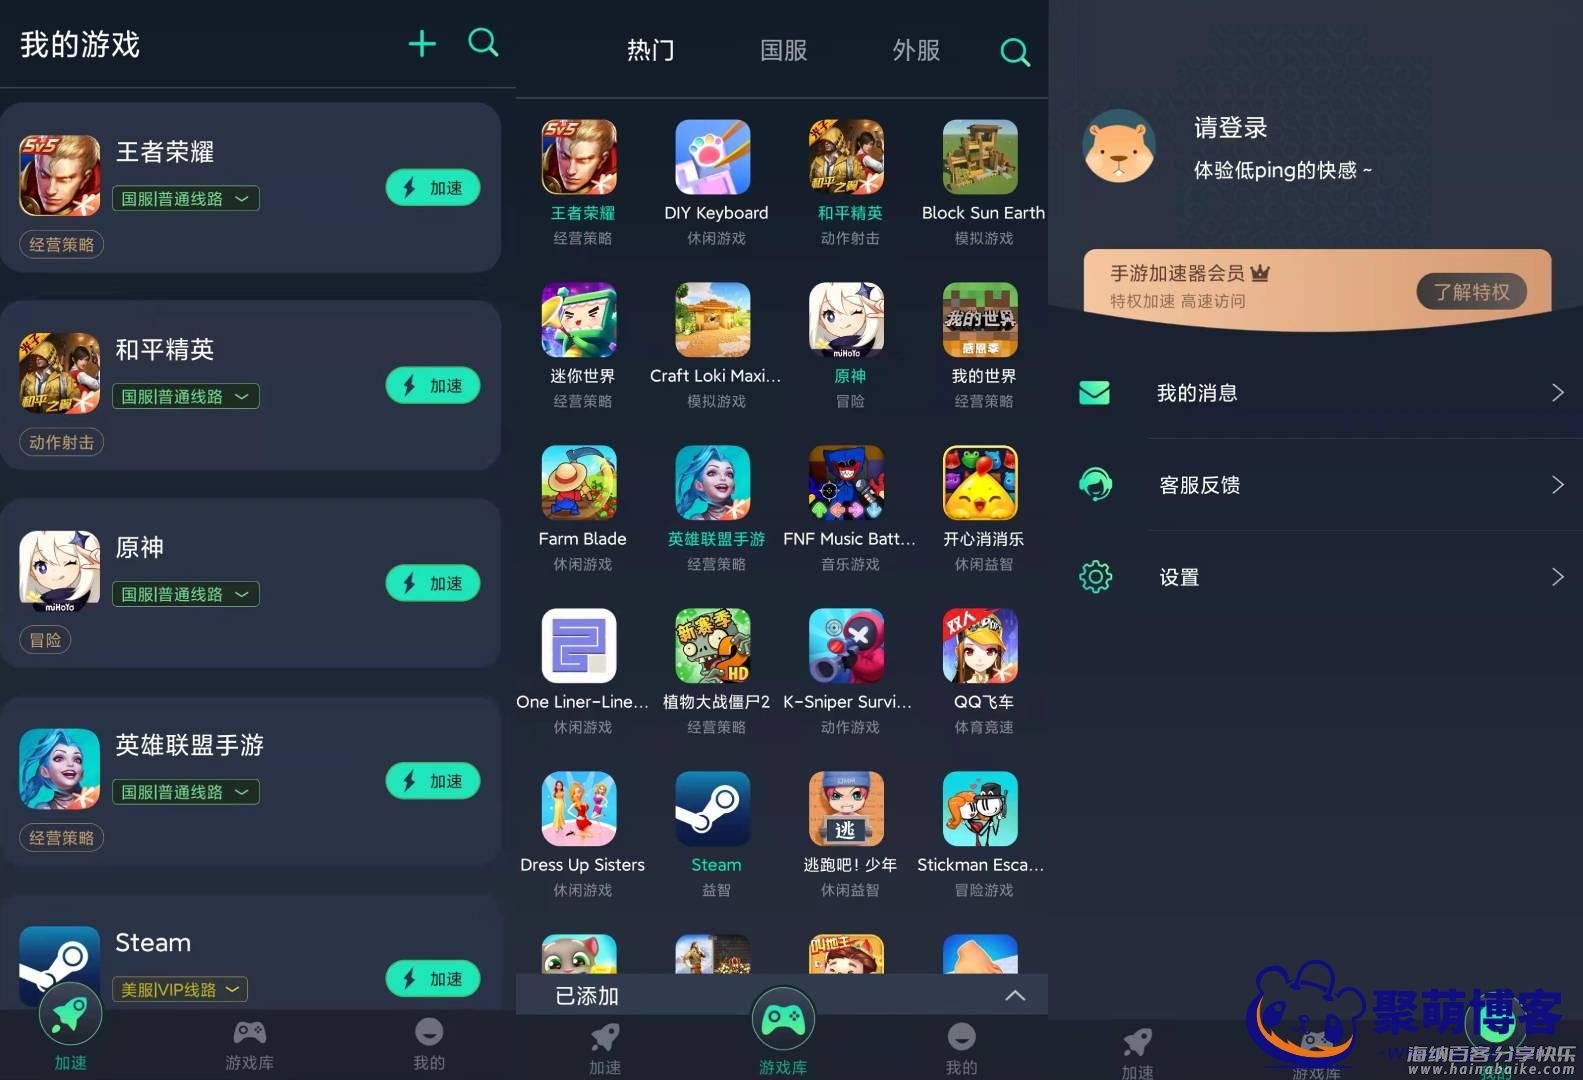
Task: Open the 手游加速器会员 banner
Action: [1317, 288]
